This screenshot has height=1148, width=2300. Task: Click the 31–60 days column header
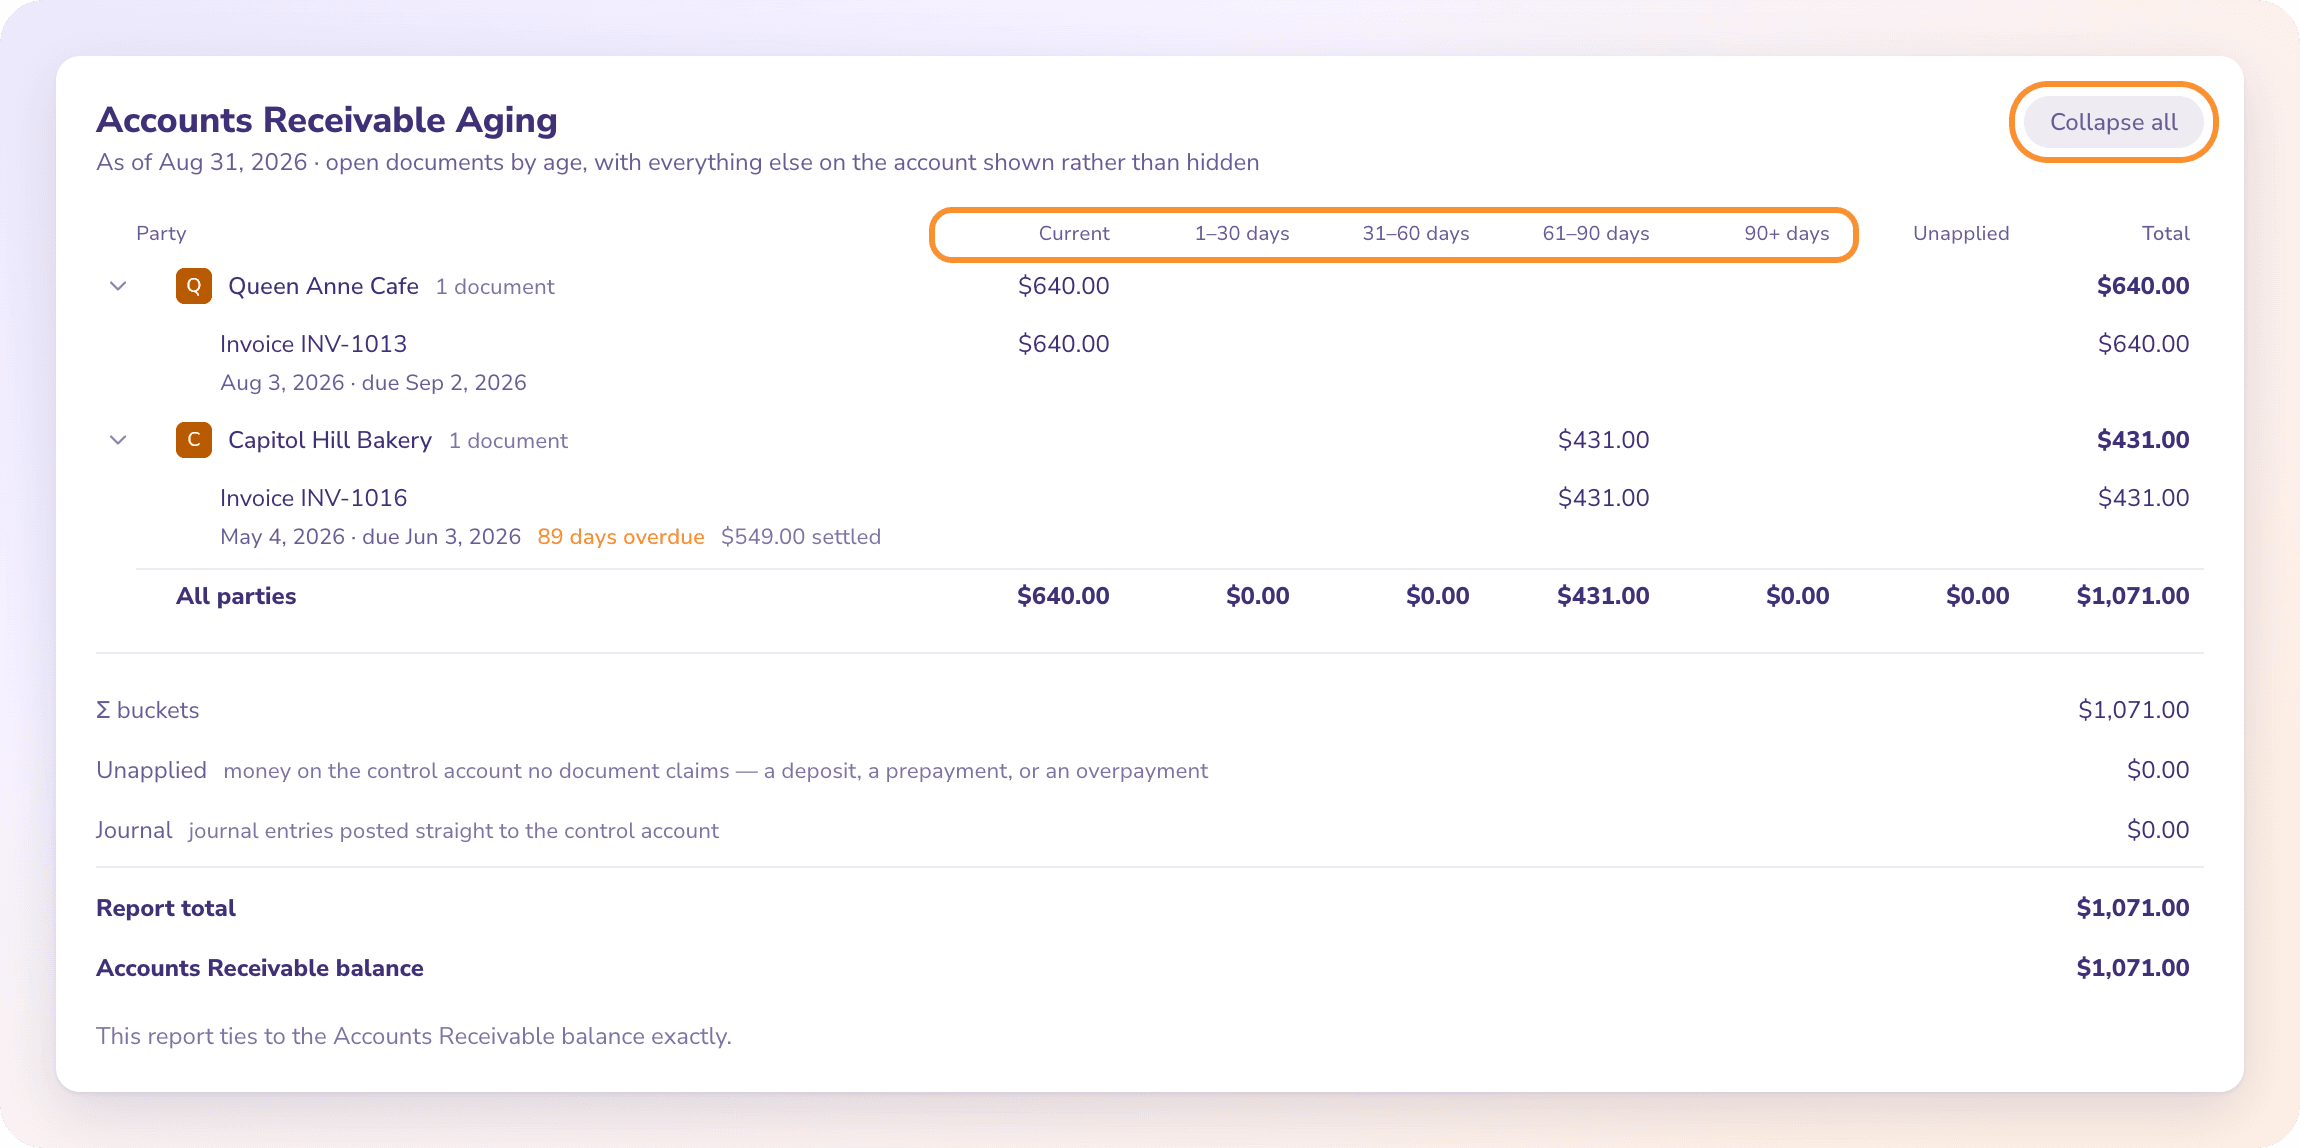(x=1416, y=233)
